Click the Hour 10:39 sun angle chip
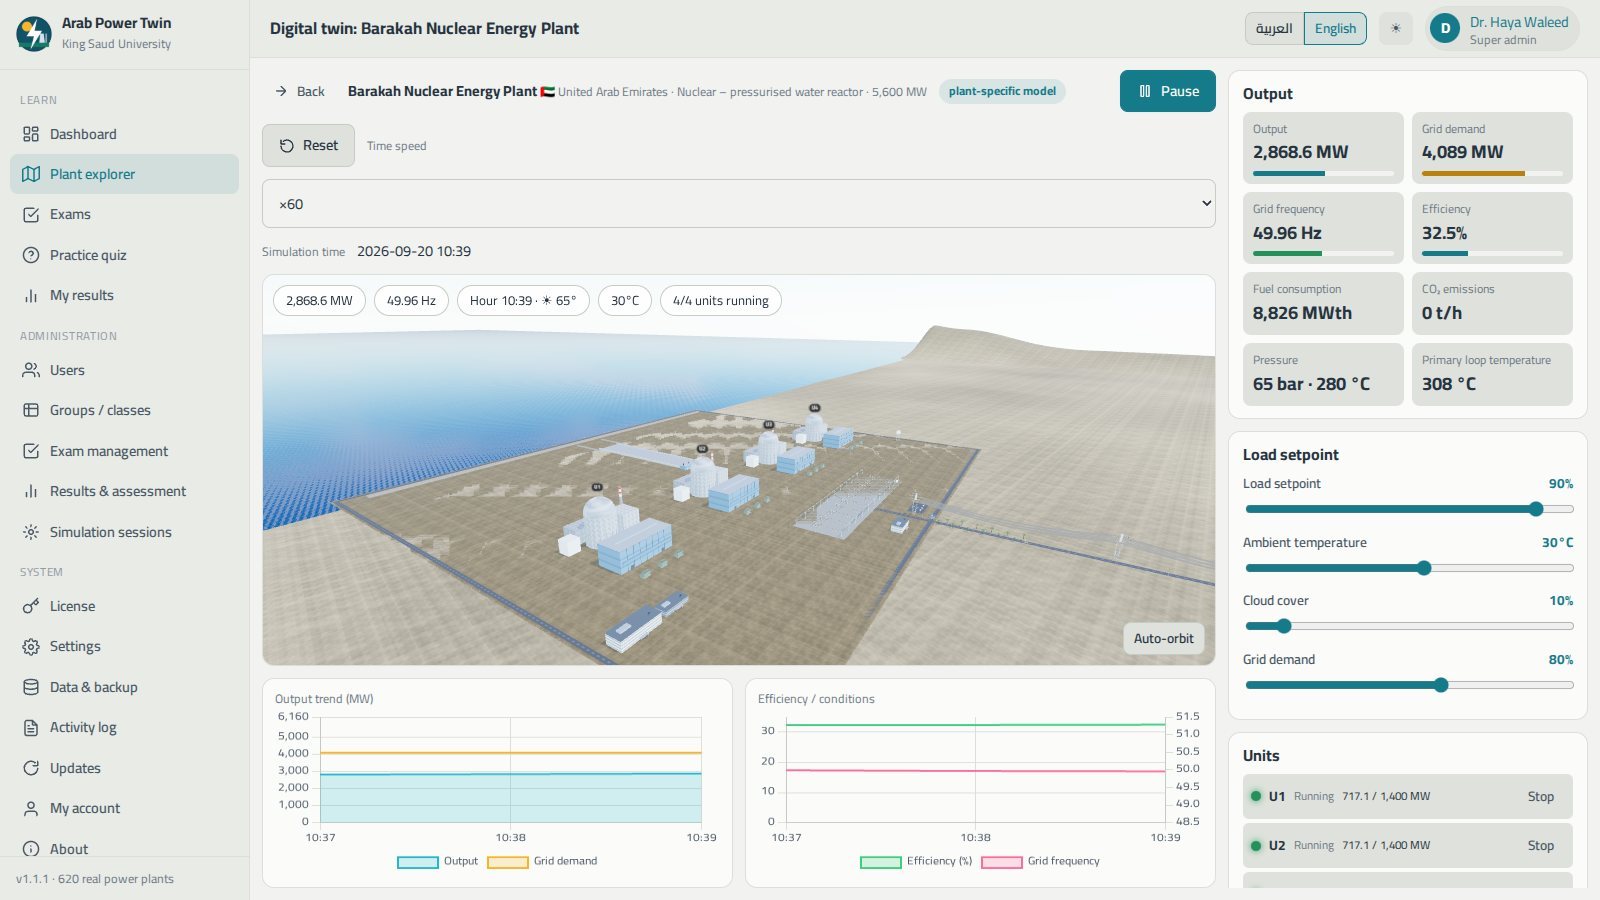 (x=523, y=300)
